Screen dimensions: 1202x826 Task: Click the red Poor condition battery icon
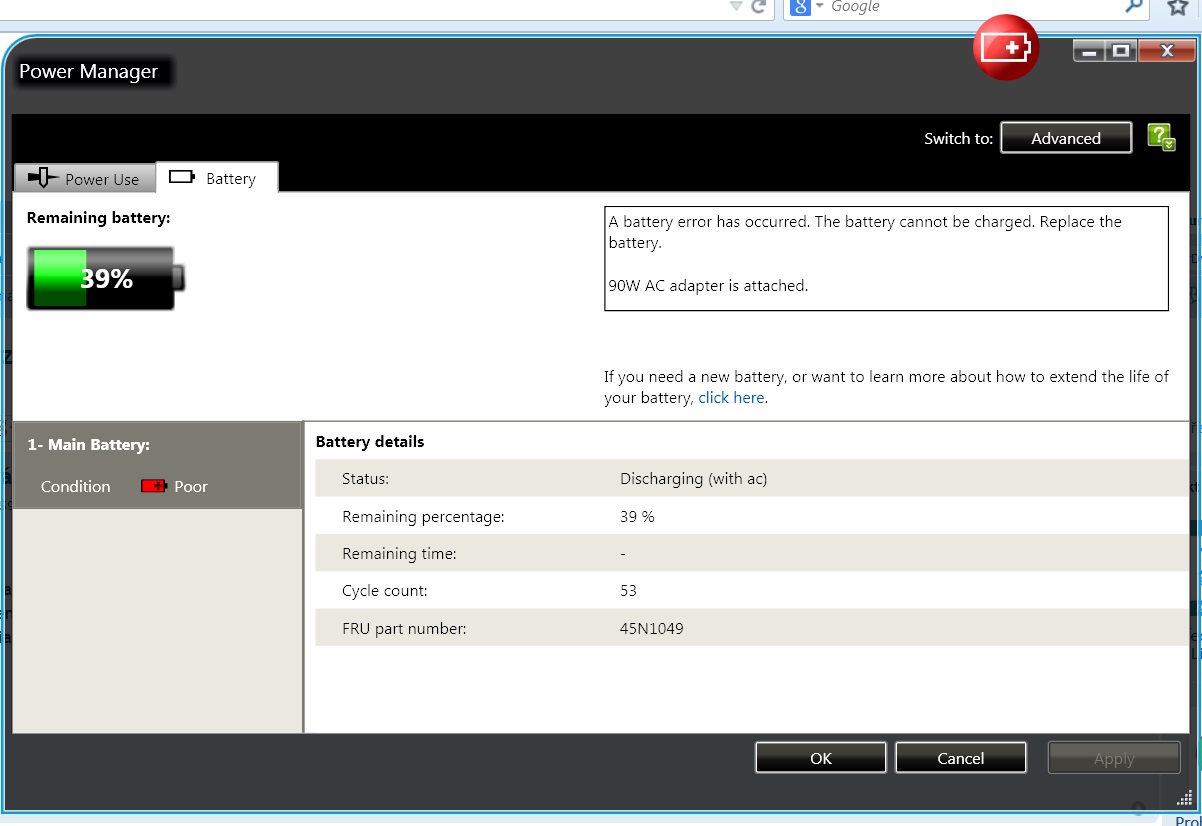(154, 486)
